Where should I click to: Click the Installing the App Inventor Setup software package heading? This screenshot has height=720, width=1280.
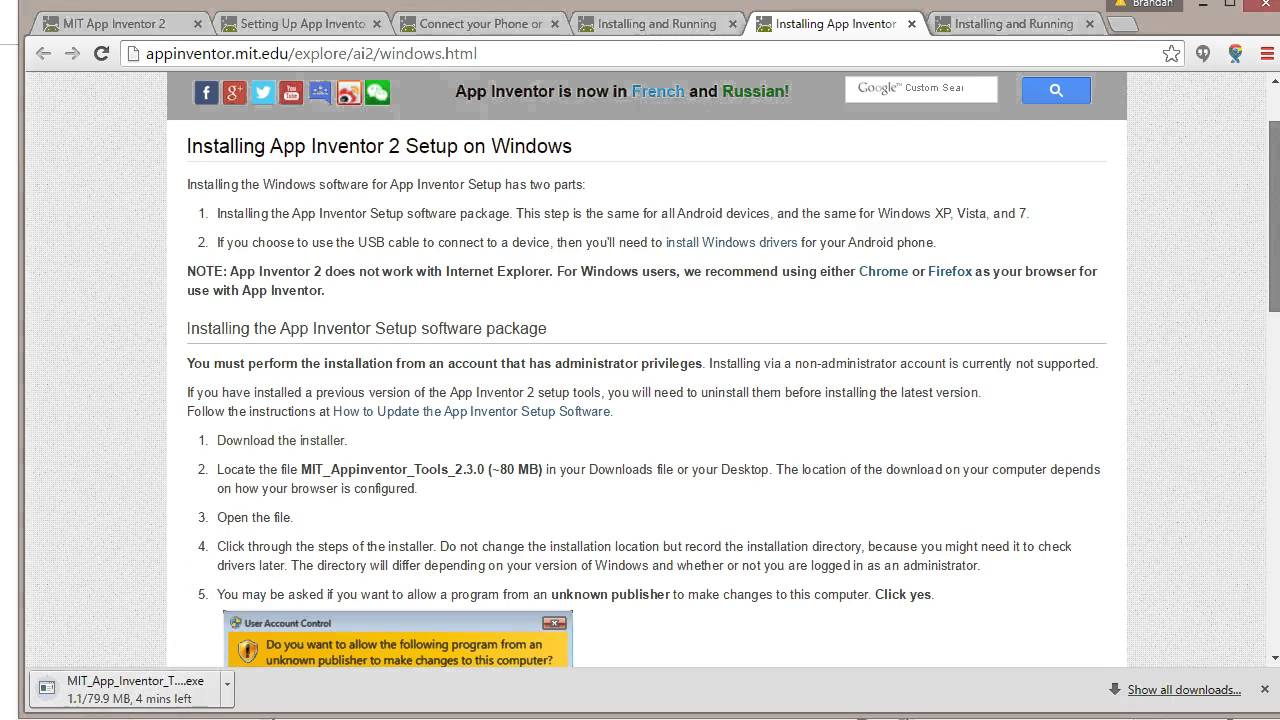(366, 328)
